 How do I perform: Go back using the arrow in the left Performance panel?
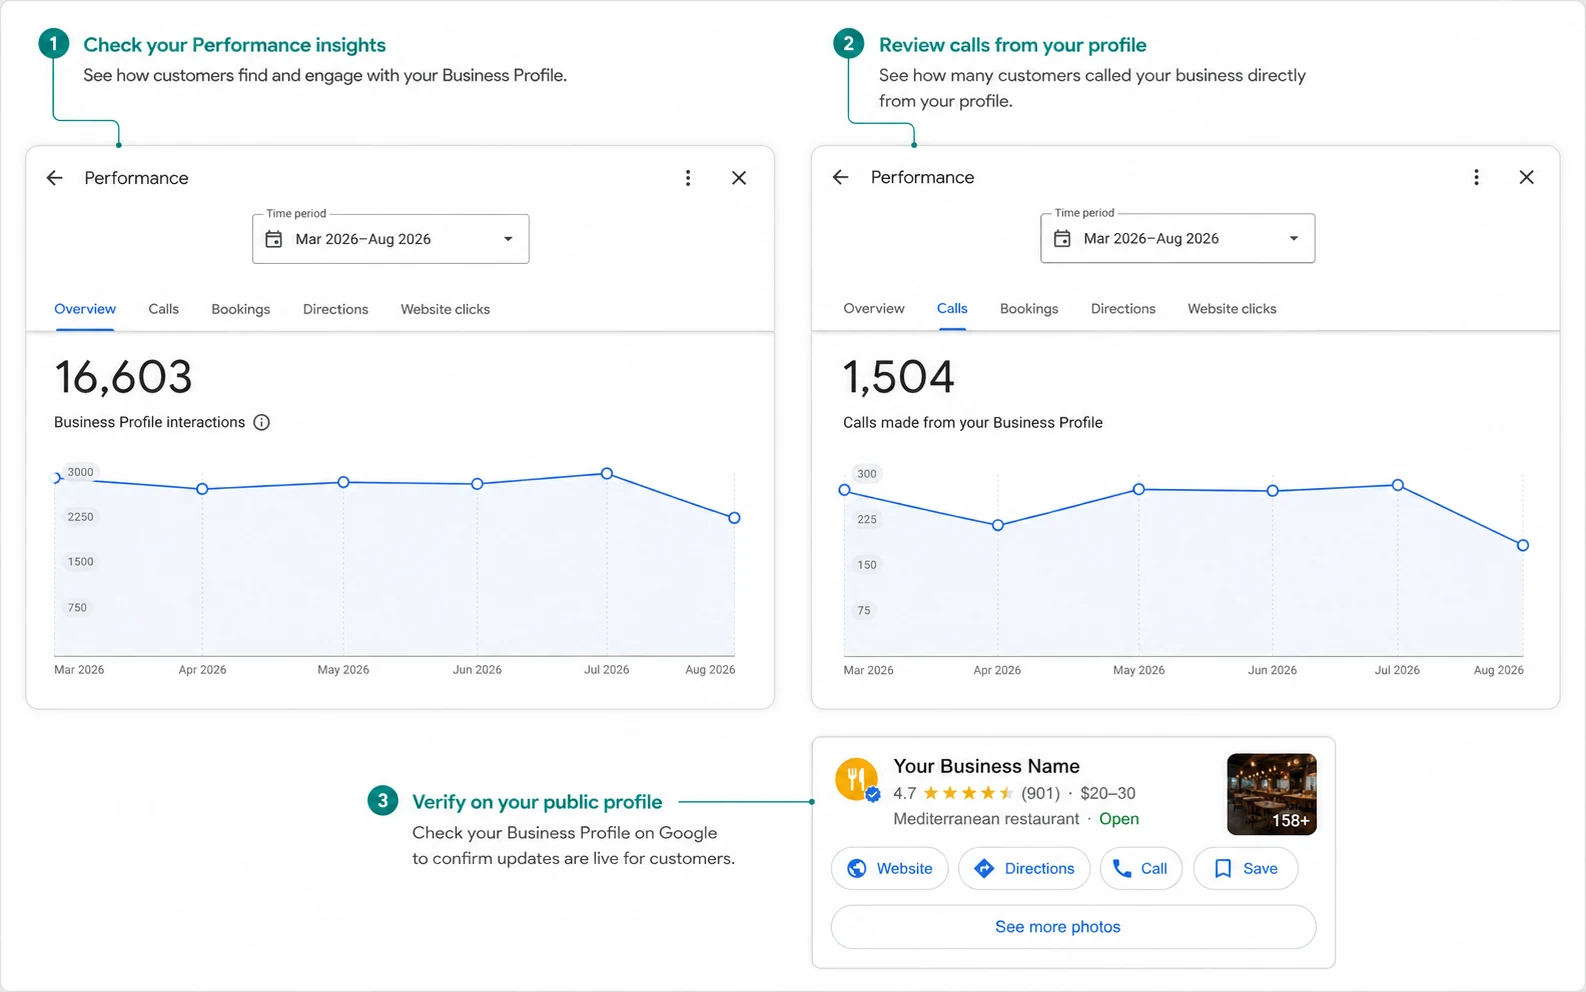55,178
